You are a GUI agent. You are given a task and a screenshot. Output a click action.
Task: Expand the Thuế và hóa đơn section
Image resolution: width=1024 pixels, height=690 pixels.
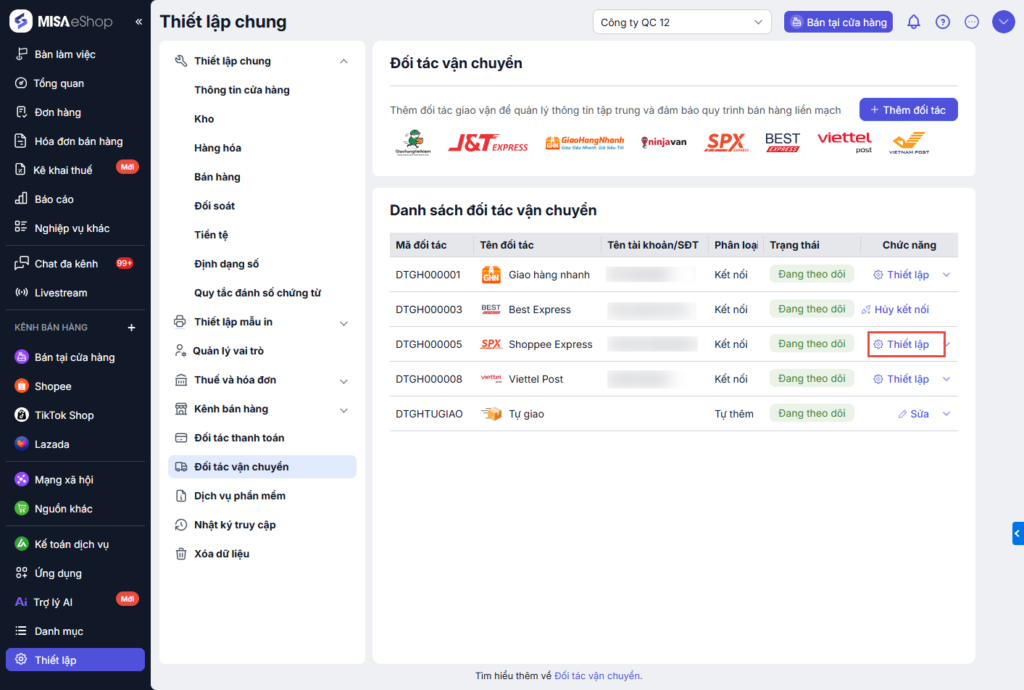tap(343, 380)
